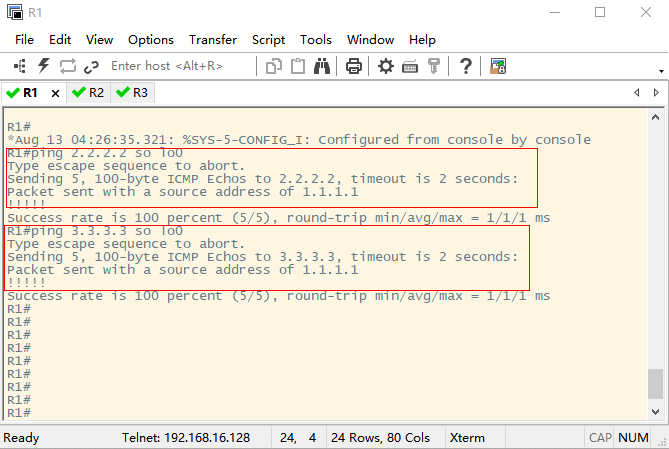Click the Print icon
Screen dimensions: 669x449
point(354,66)
